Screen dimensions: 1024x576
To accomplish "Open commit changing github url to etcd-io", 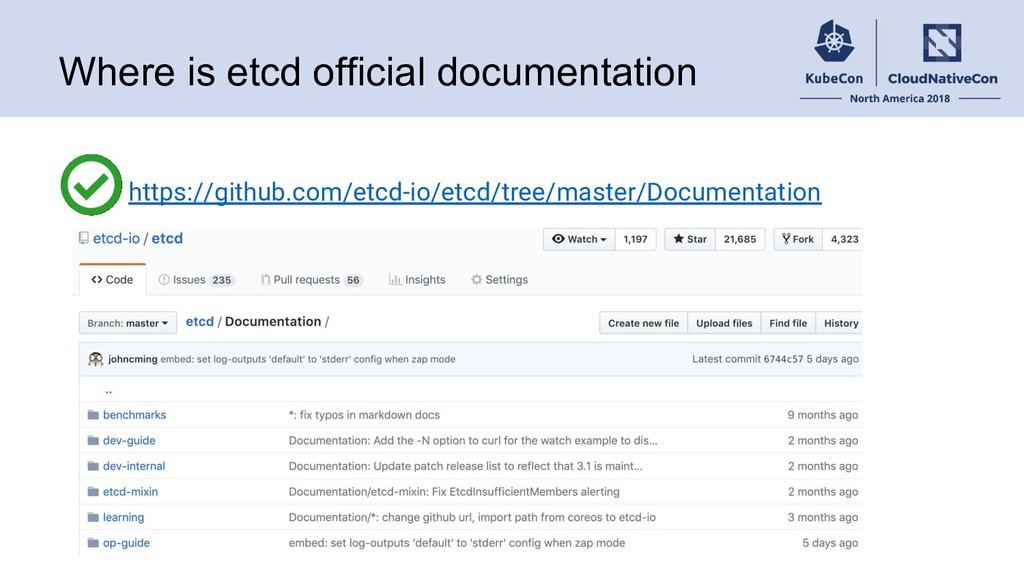I will click(472, 517).
